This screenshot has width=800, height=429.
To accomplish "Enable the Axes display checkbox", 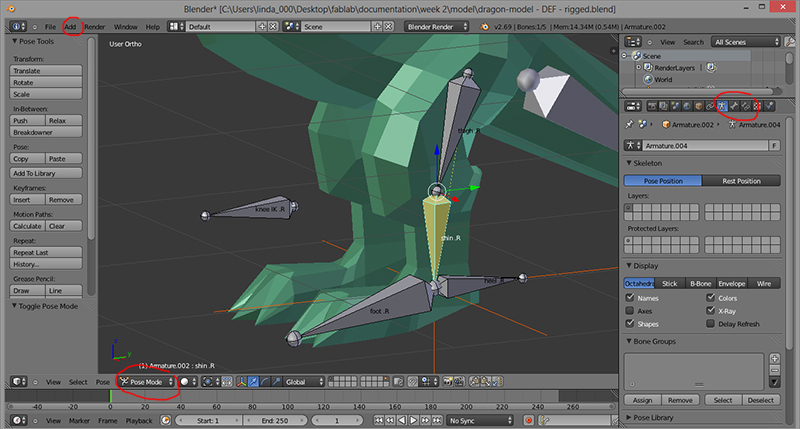I will pos(630,310).
